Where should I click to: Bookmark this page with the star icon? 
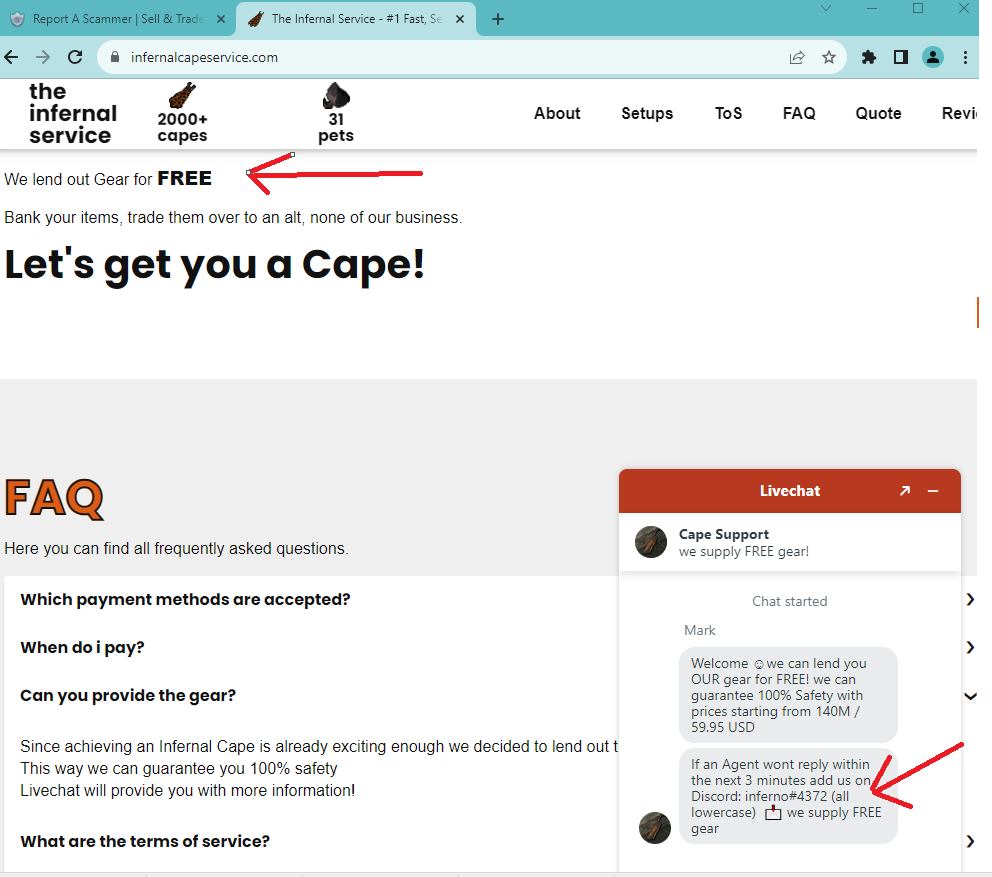829,58
